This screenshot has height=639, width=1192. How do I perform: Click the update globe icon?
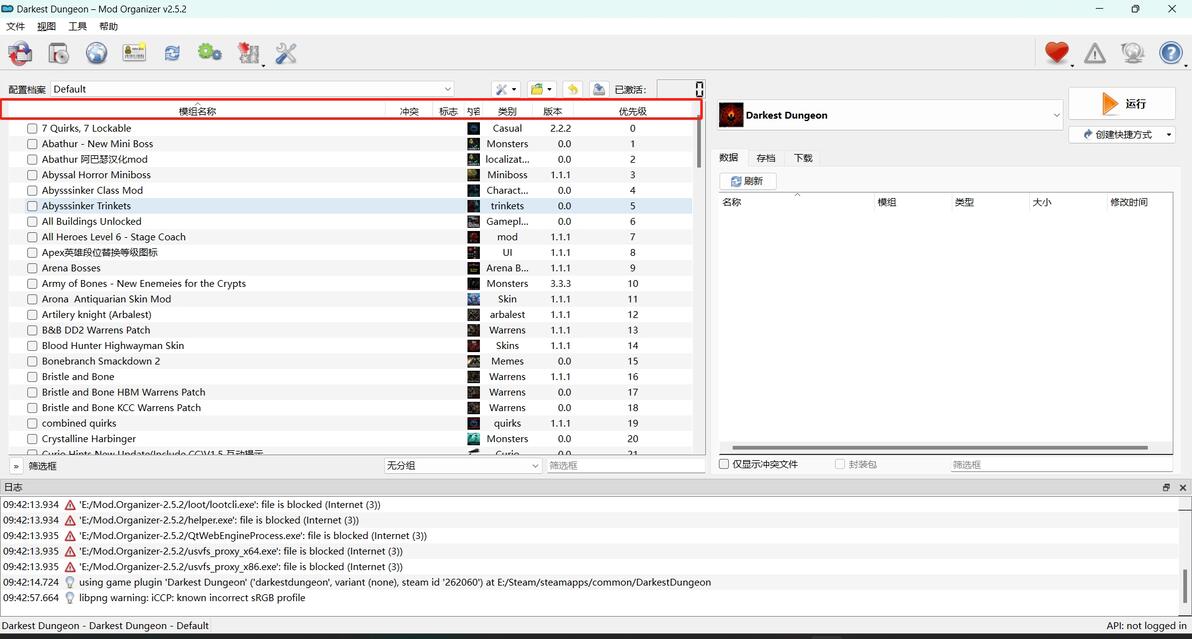click(1133, 52)
